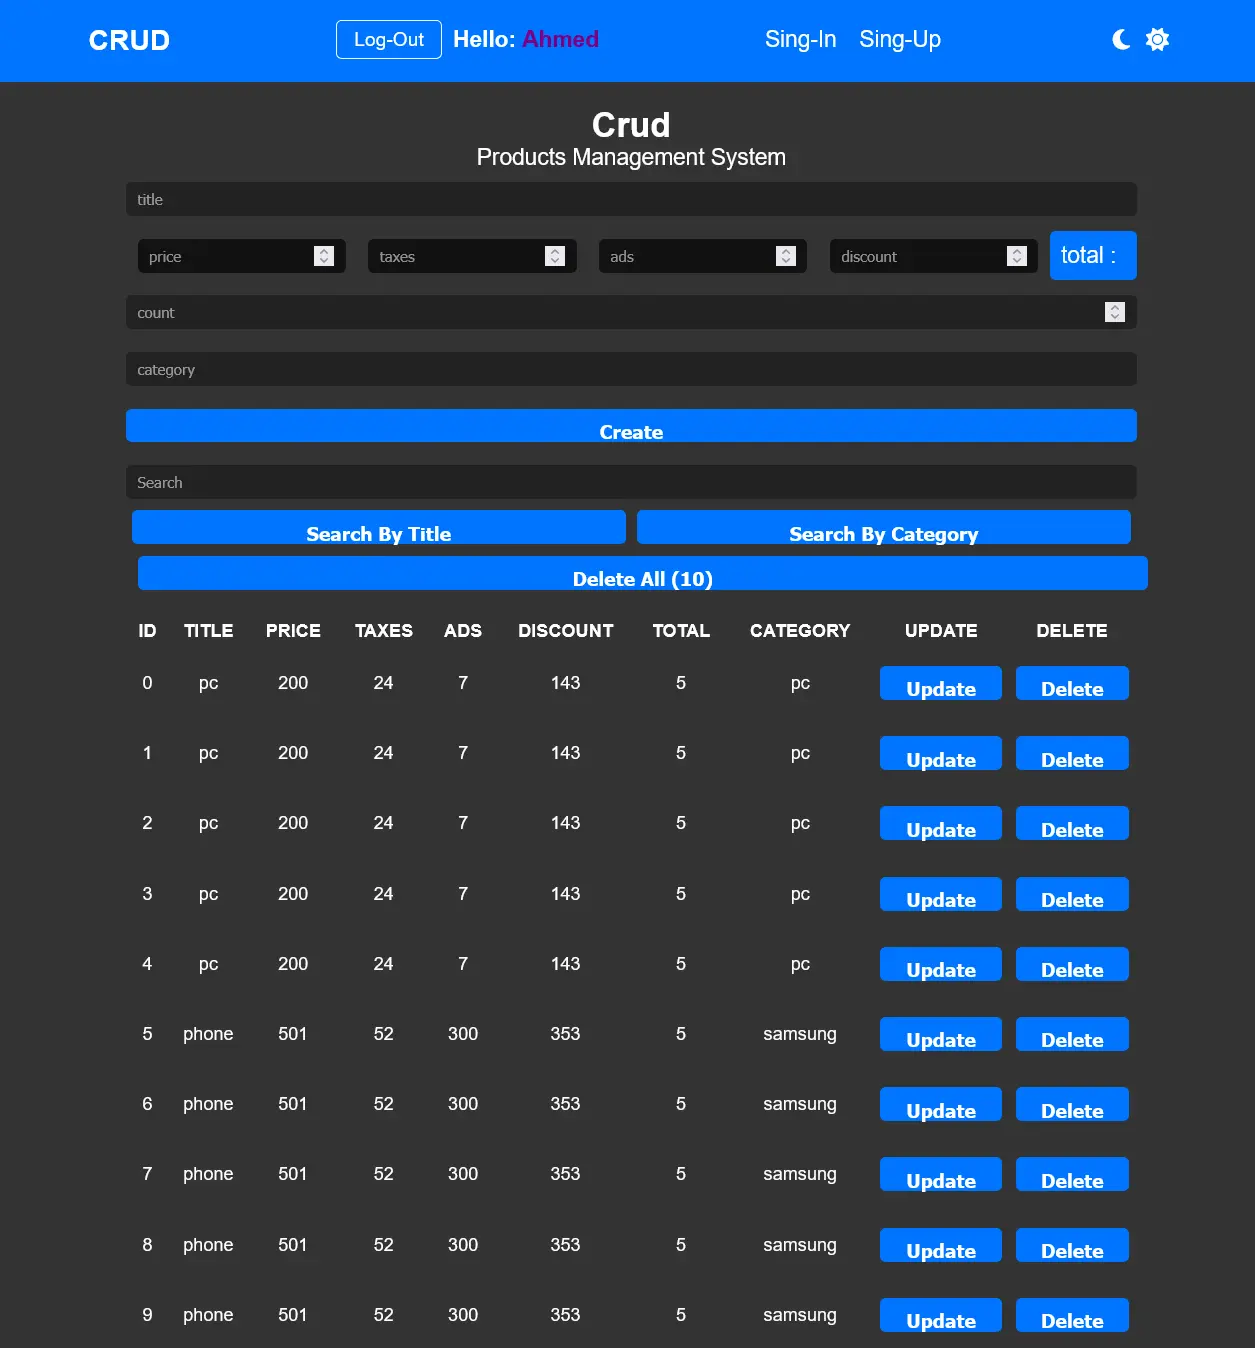Click the discount field spinner arrows
The height and width of the screenshot is (1348, 1255).
1016,256
